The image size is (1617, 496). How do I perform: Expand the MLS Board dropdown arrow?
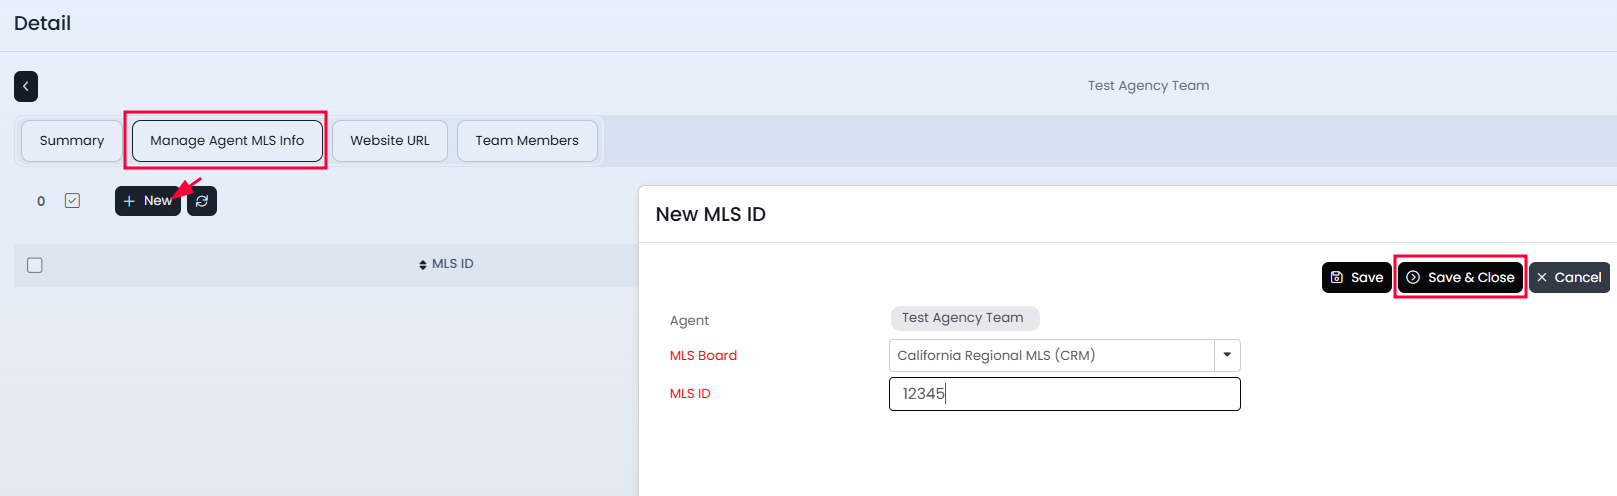coord(1227,355)
